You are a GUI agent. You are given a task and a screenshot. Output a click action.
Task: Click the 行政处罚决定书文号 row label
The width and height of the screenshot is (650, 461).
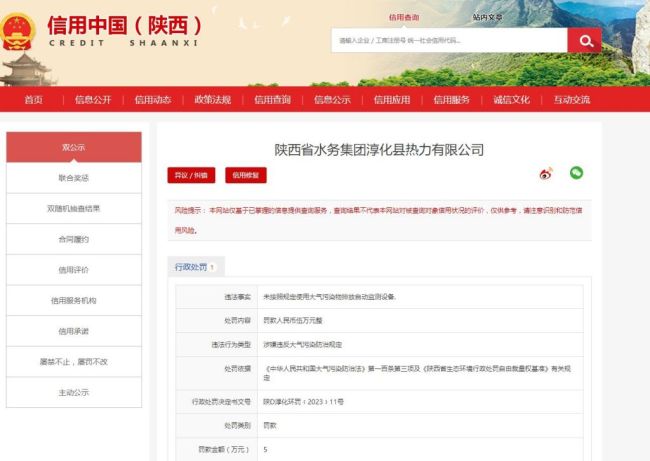(x=221, y=402)
